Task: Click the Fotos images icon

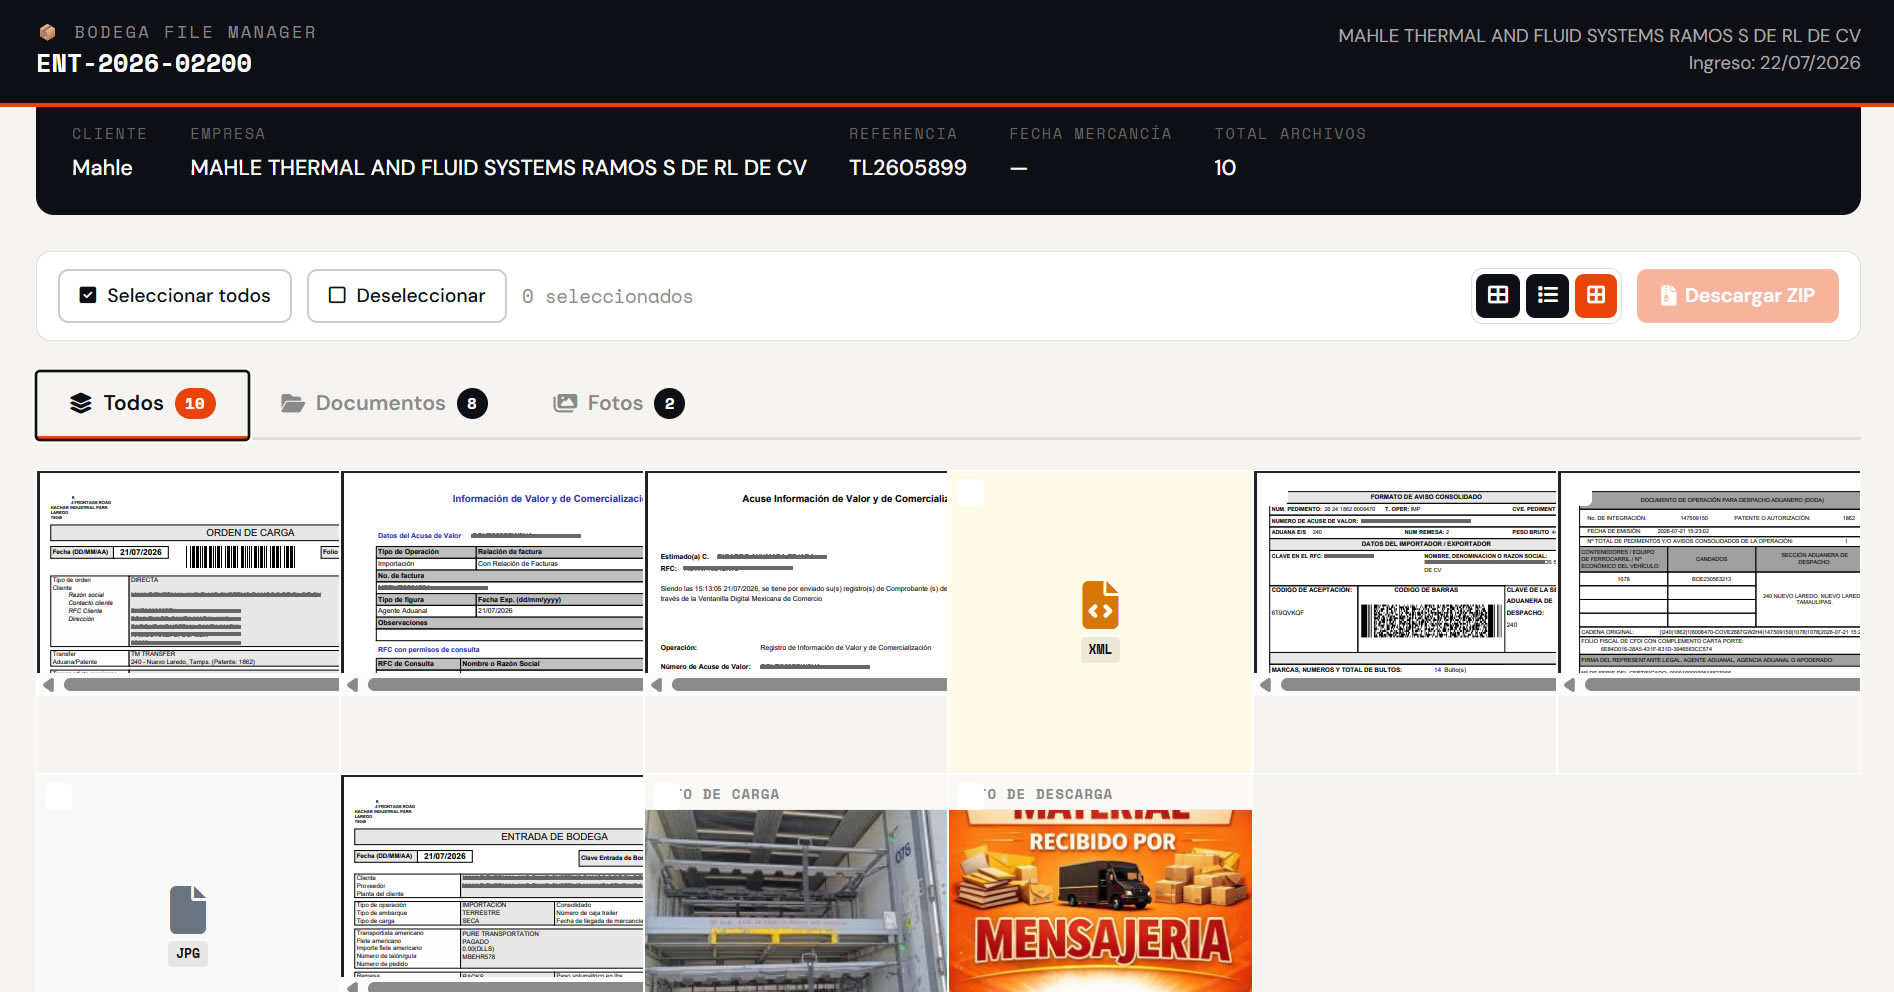Action: [x=565, y=403]
